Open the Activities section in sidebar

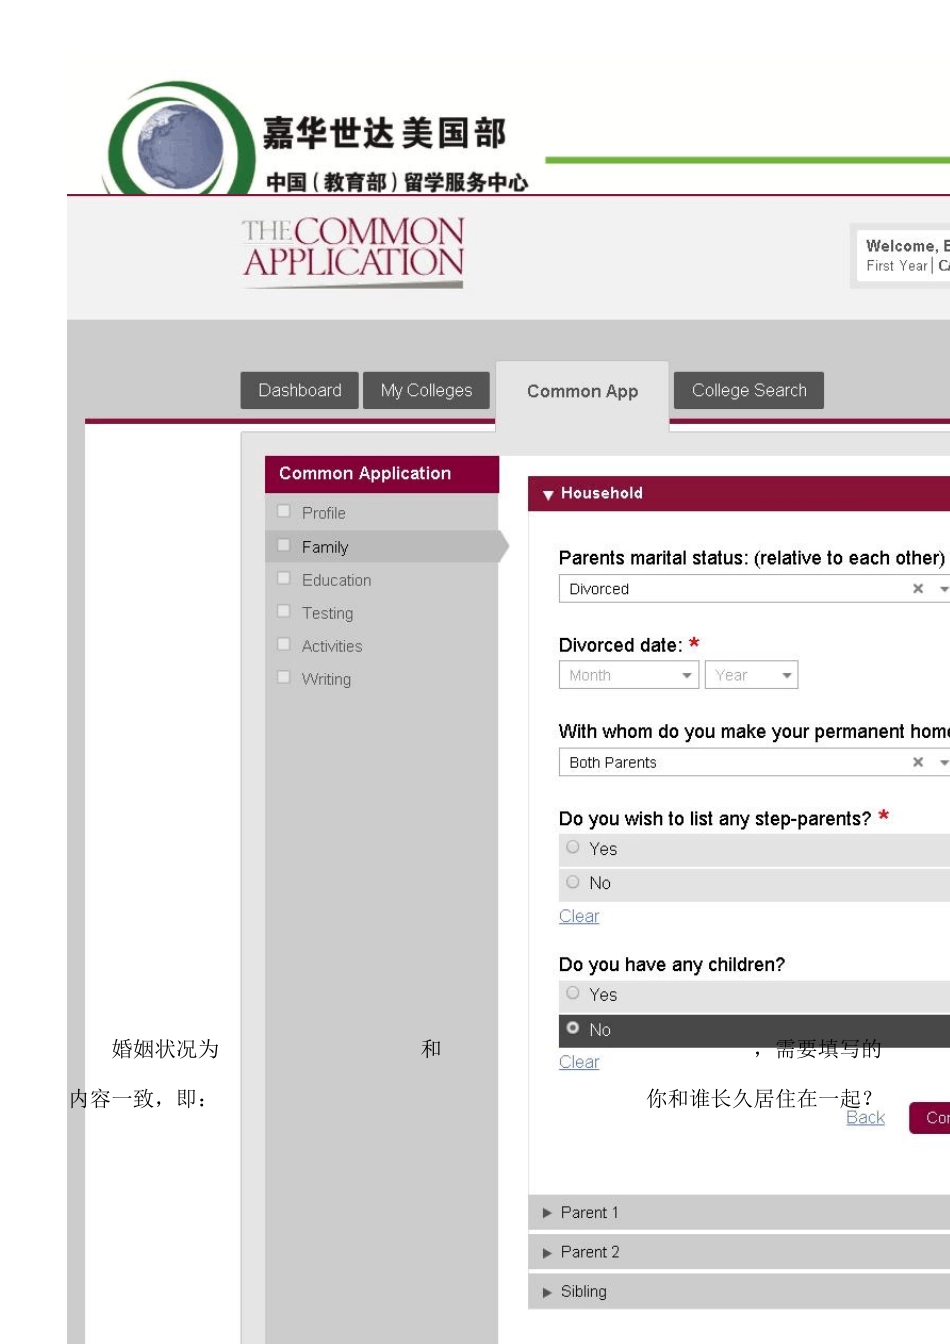click(x=332, y=646)
